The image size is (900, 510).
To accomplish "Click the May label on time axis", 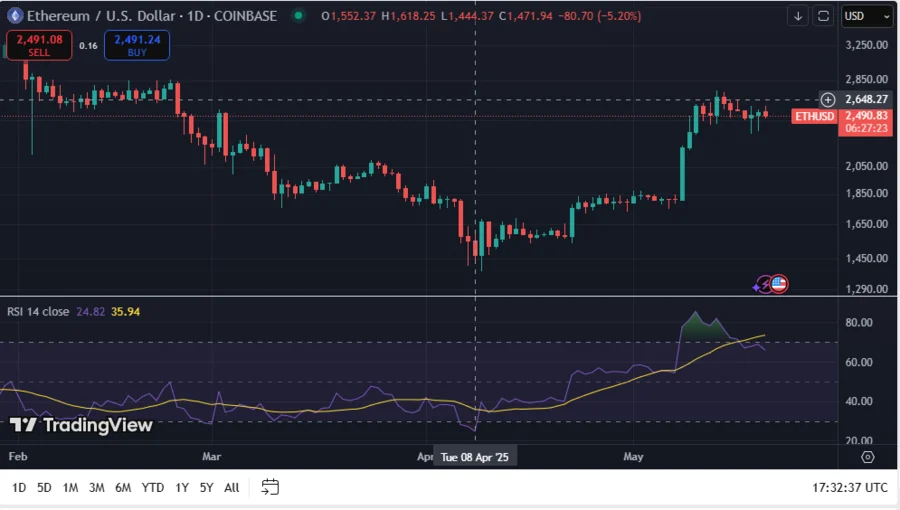I will click(633, 457).
